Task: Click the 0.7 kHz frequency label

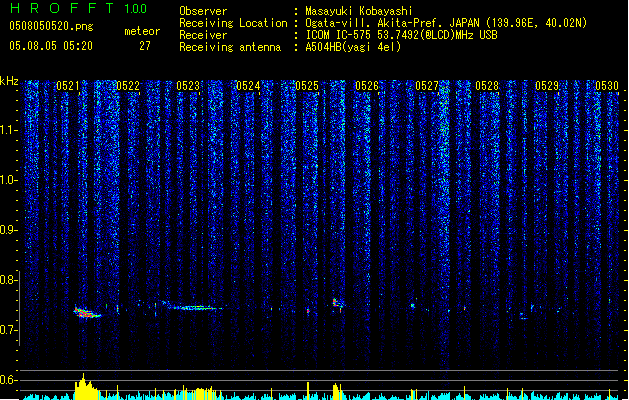Action: pyautogui.click(x=8, y=330)
